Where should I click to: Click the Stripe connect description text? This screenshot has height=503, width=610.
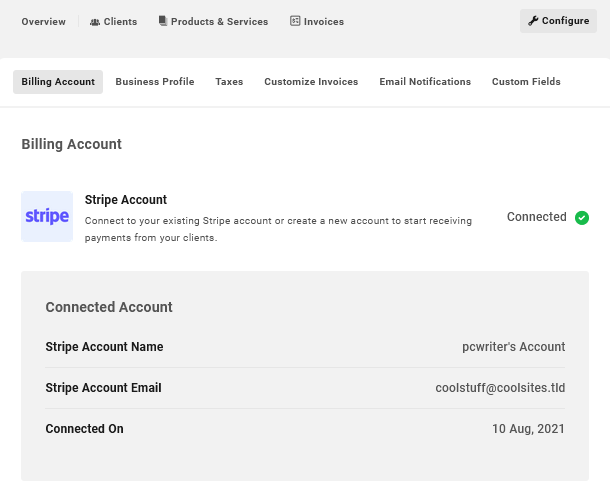click(x=278, y=229)
